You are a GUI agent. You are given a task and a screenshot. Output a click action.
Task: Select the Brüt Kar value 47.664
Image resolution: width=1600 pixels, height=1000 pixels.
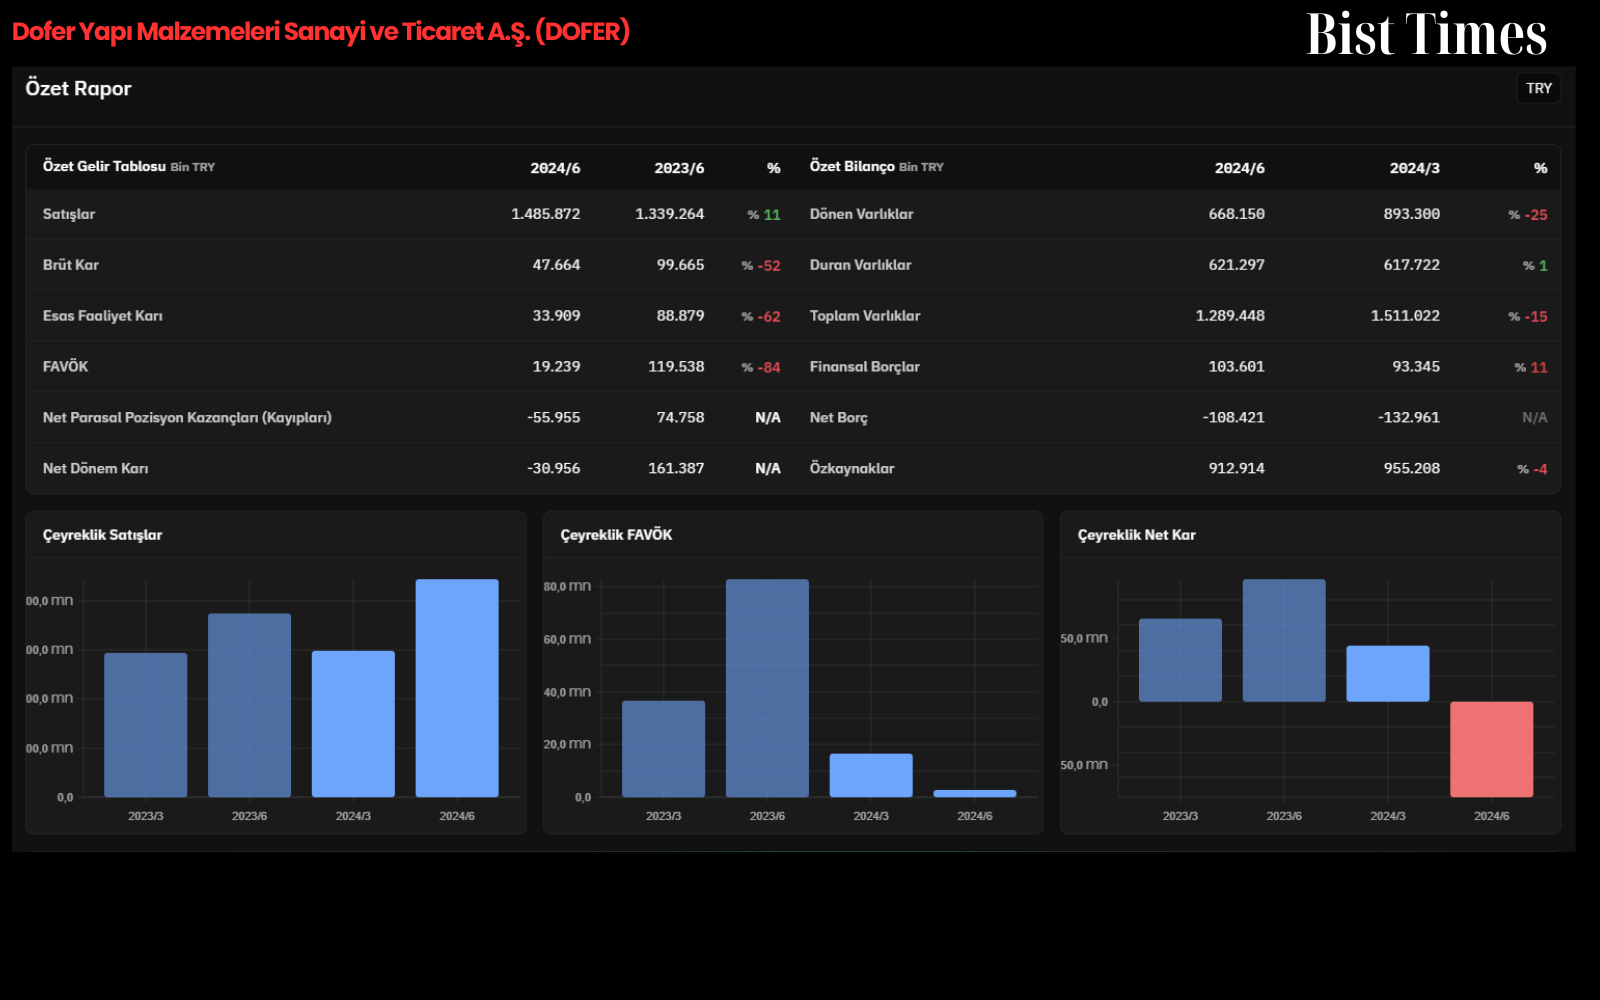(x=557, y=265)
